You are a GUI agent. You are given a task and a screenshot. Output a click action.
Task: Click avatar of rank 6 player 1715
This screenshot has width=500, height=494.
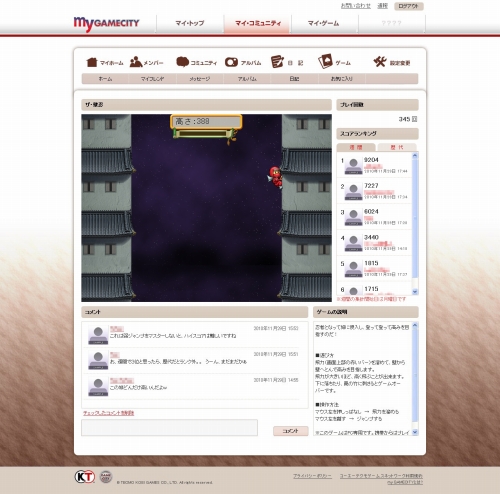(353, 291)
